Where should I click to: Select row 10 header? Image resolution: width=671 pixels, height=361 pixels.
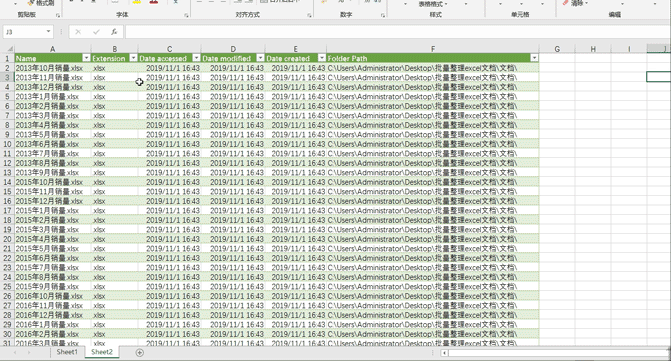click(x=7, y=144)
